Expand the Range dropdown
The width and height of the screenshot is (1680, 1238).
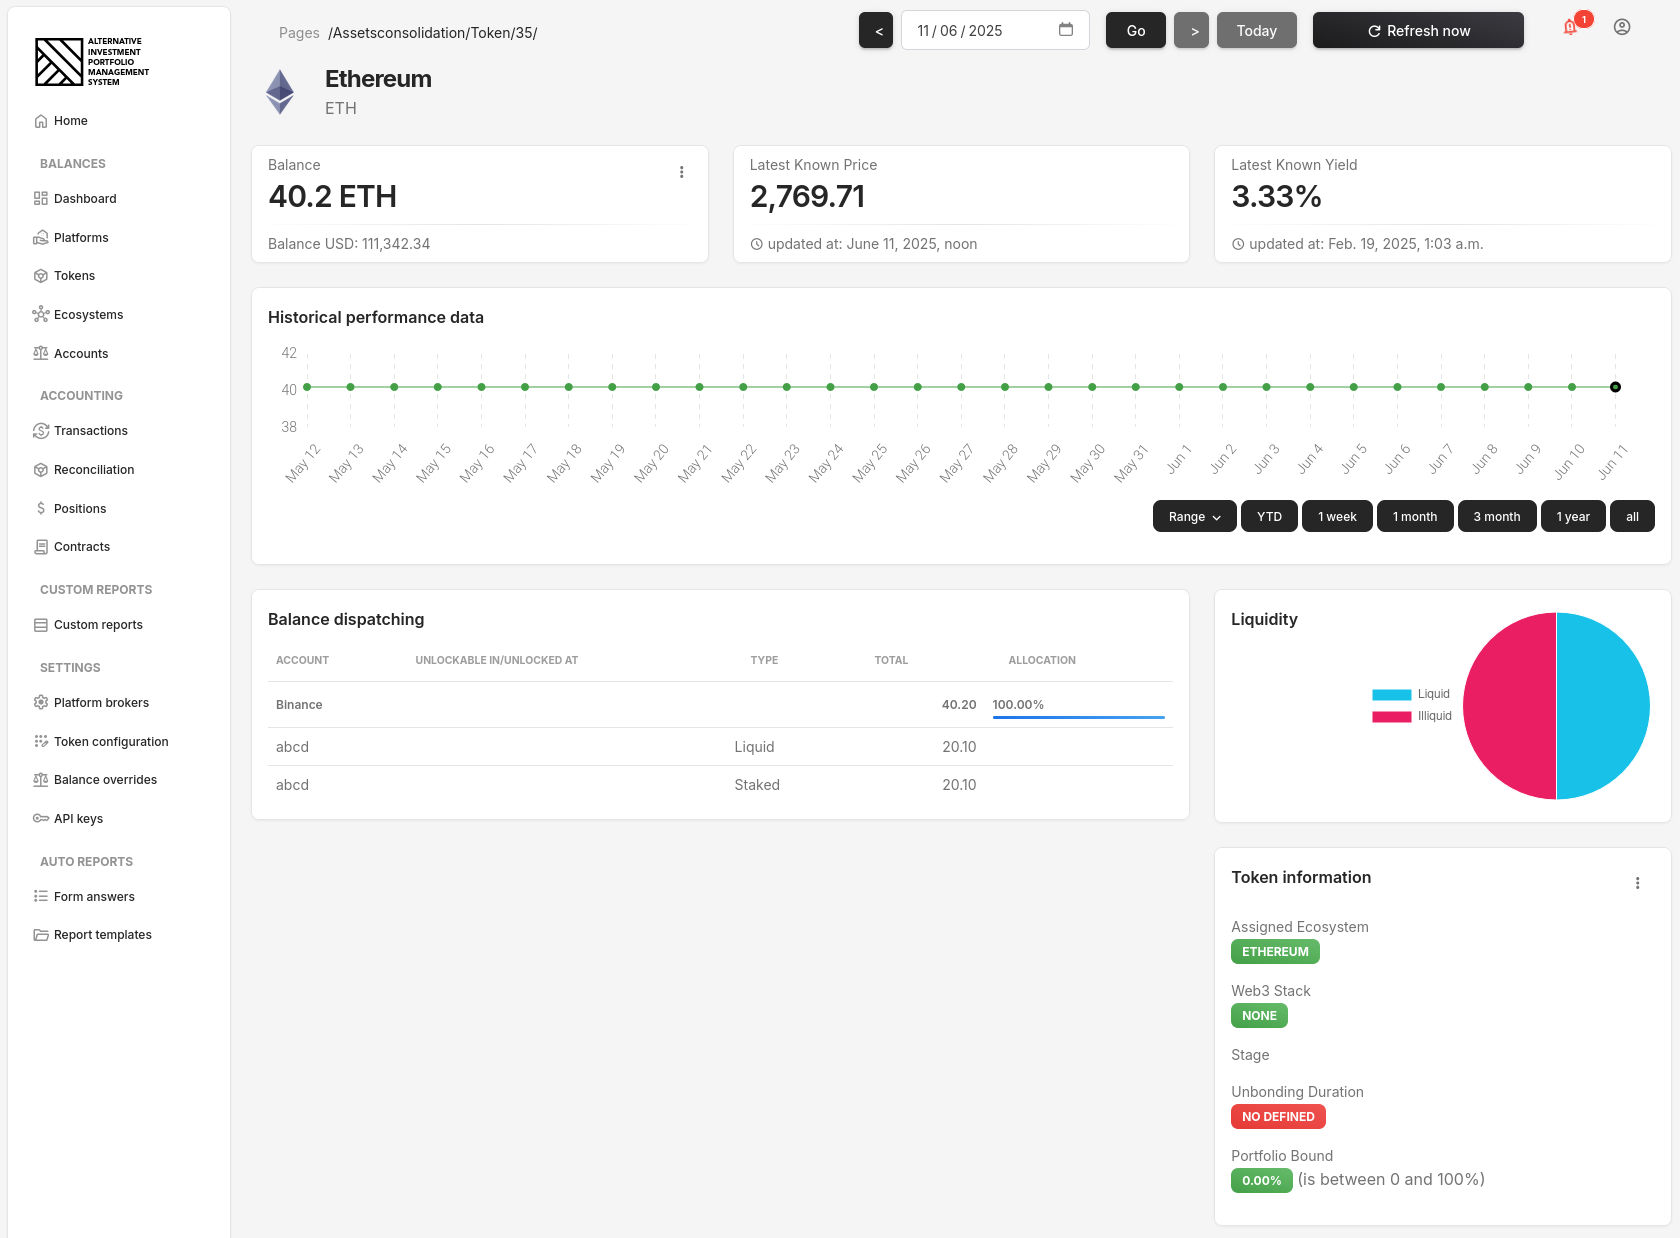(x=1194, y=517)
